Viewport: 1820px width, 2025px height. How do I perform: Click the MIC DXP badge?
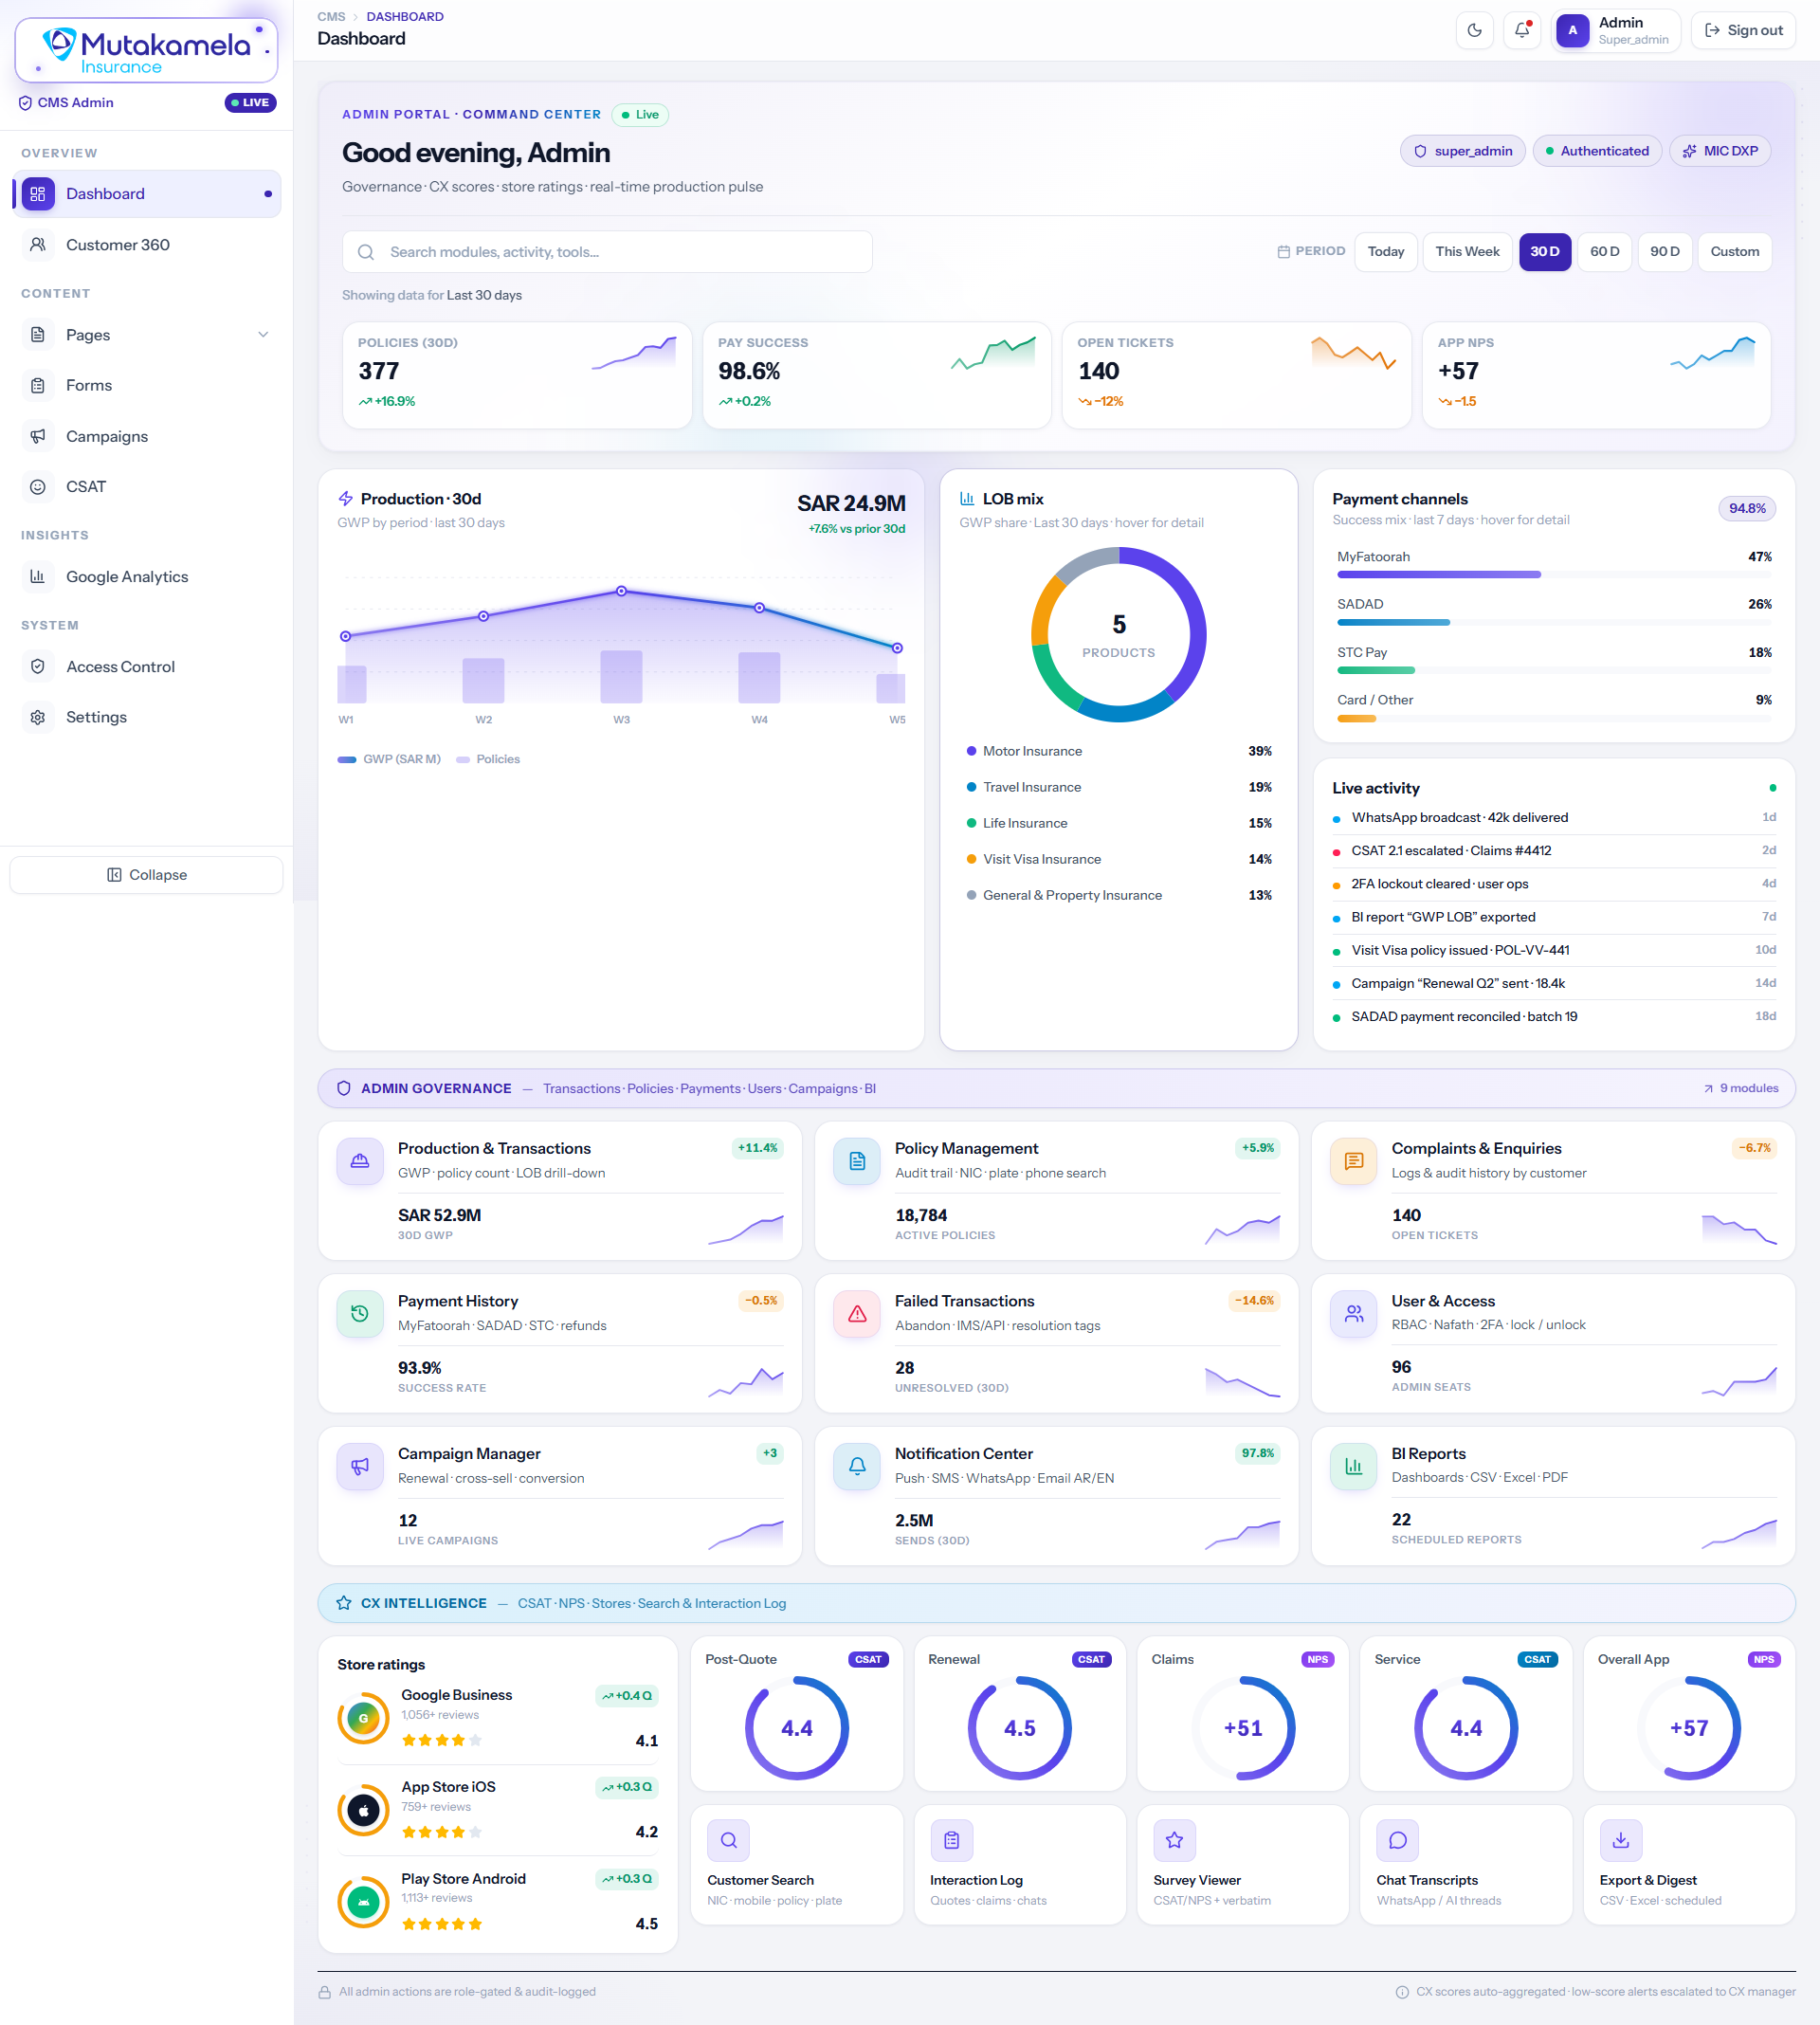pyautogui.click(x=1720, y=151)
